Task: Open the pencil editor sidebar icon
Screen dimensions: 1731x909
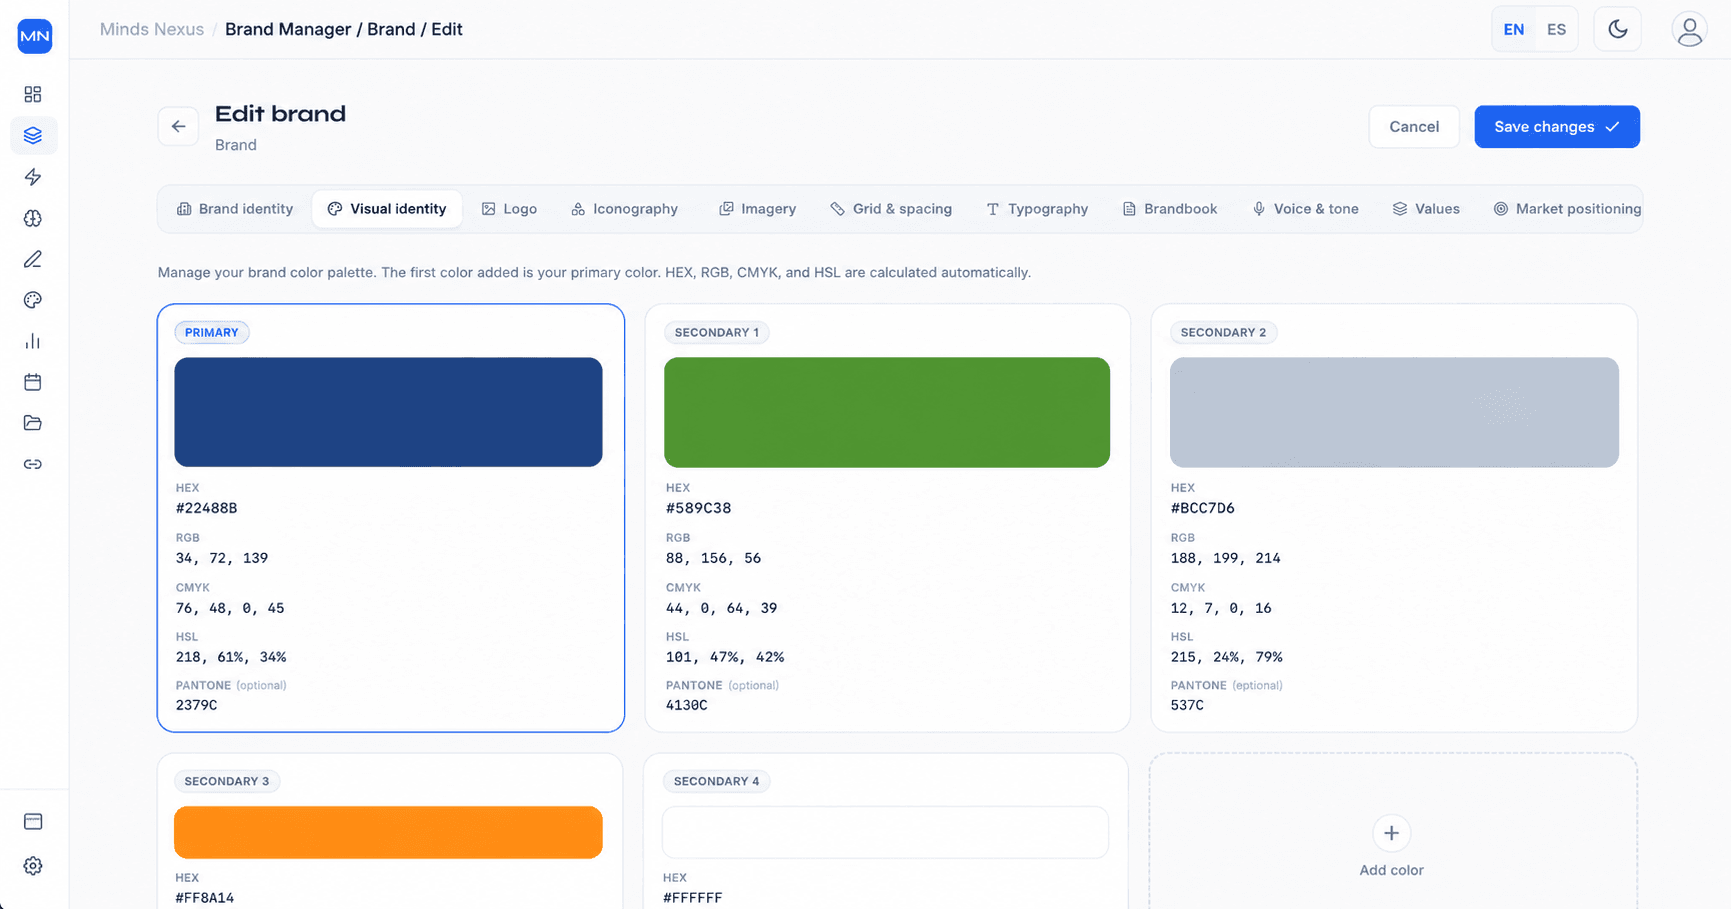Action: pos(33,259)
